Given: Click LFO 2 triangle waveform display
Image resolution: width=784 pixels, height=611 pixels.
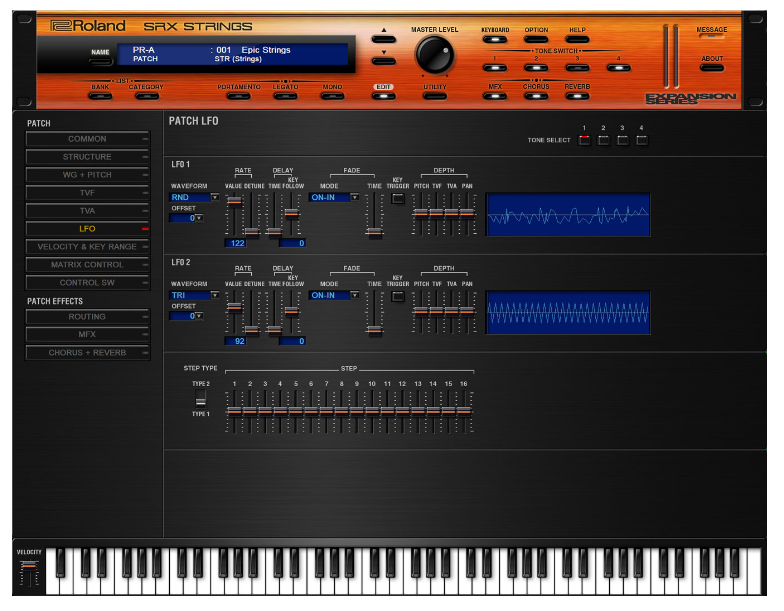Looking at the screenshot, I should click(x=568, y=313).
